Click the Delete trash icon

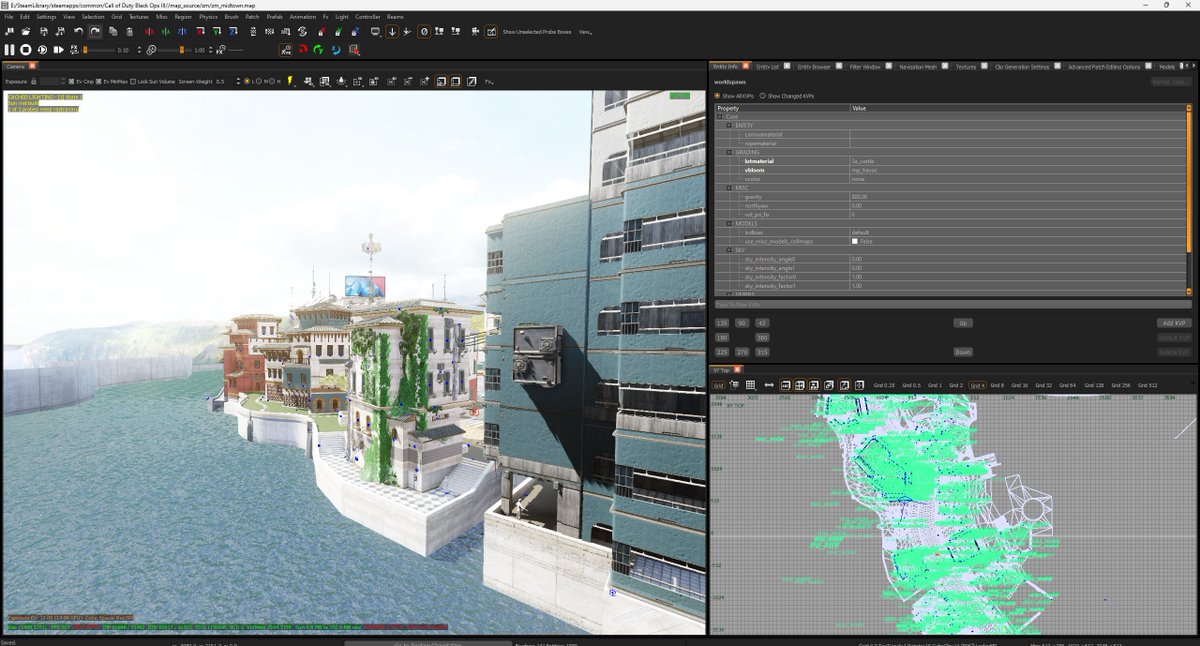(129, 31)
